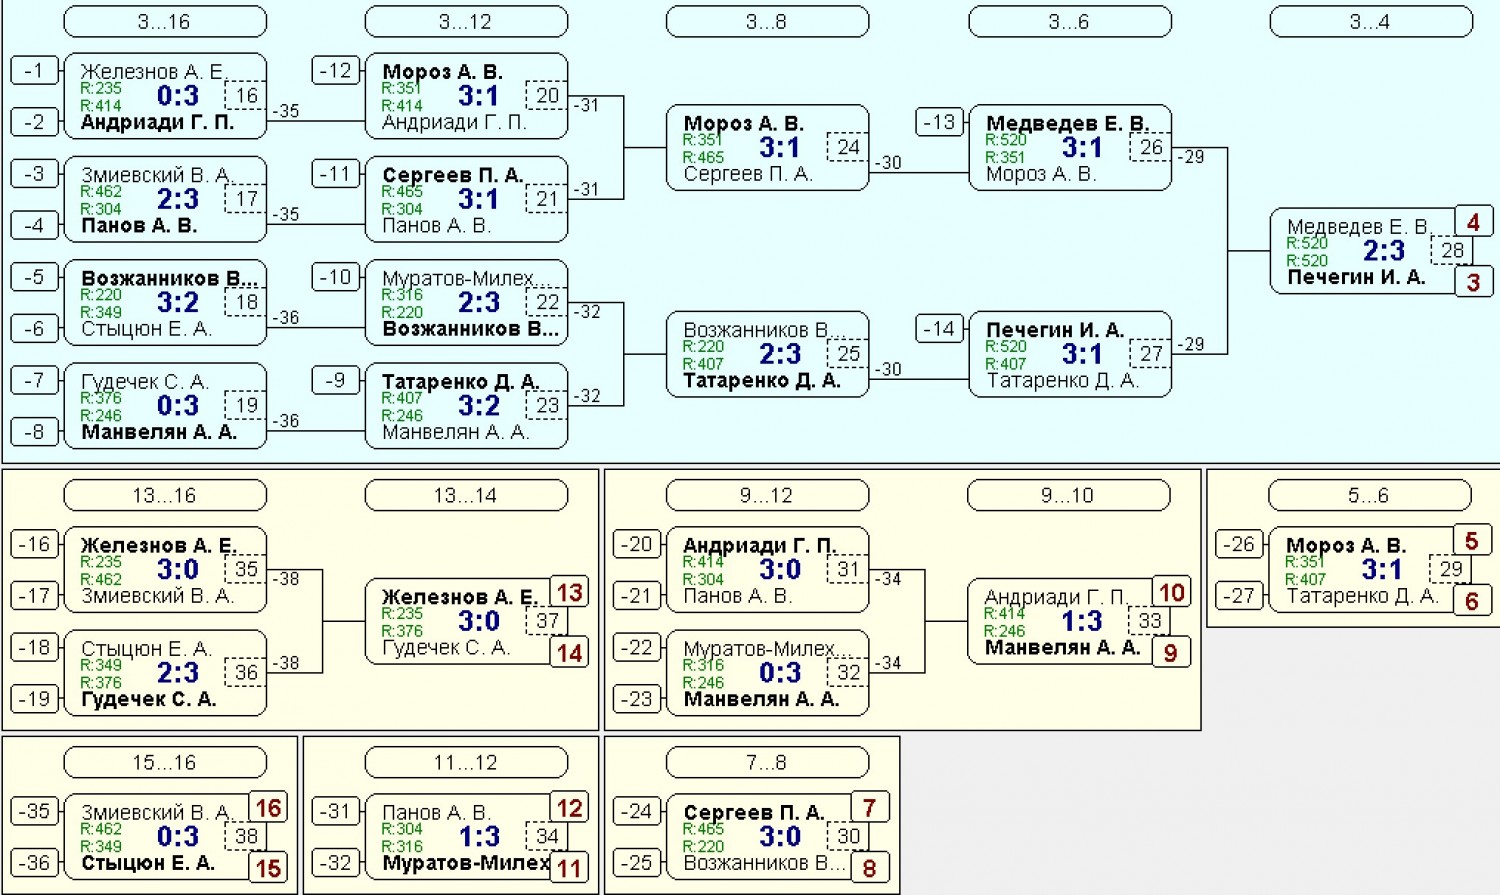Click Манвелян А. А. in match 19
The image size is (1500, 895).
159,432
